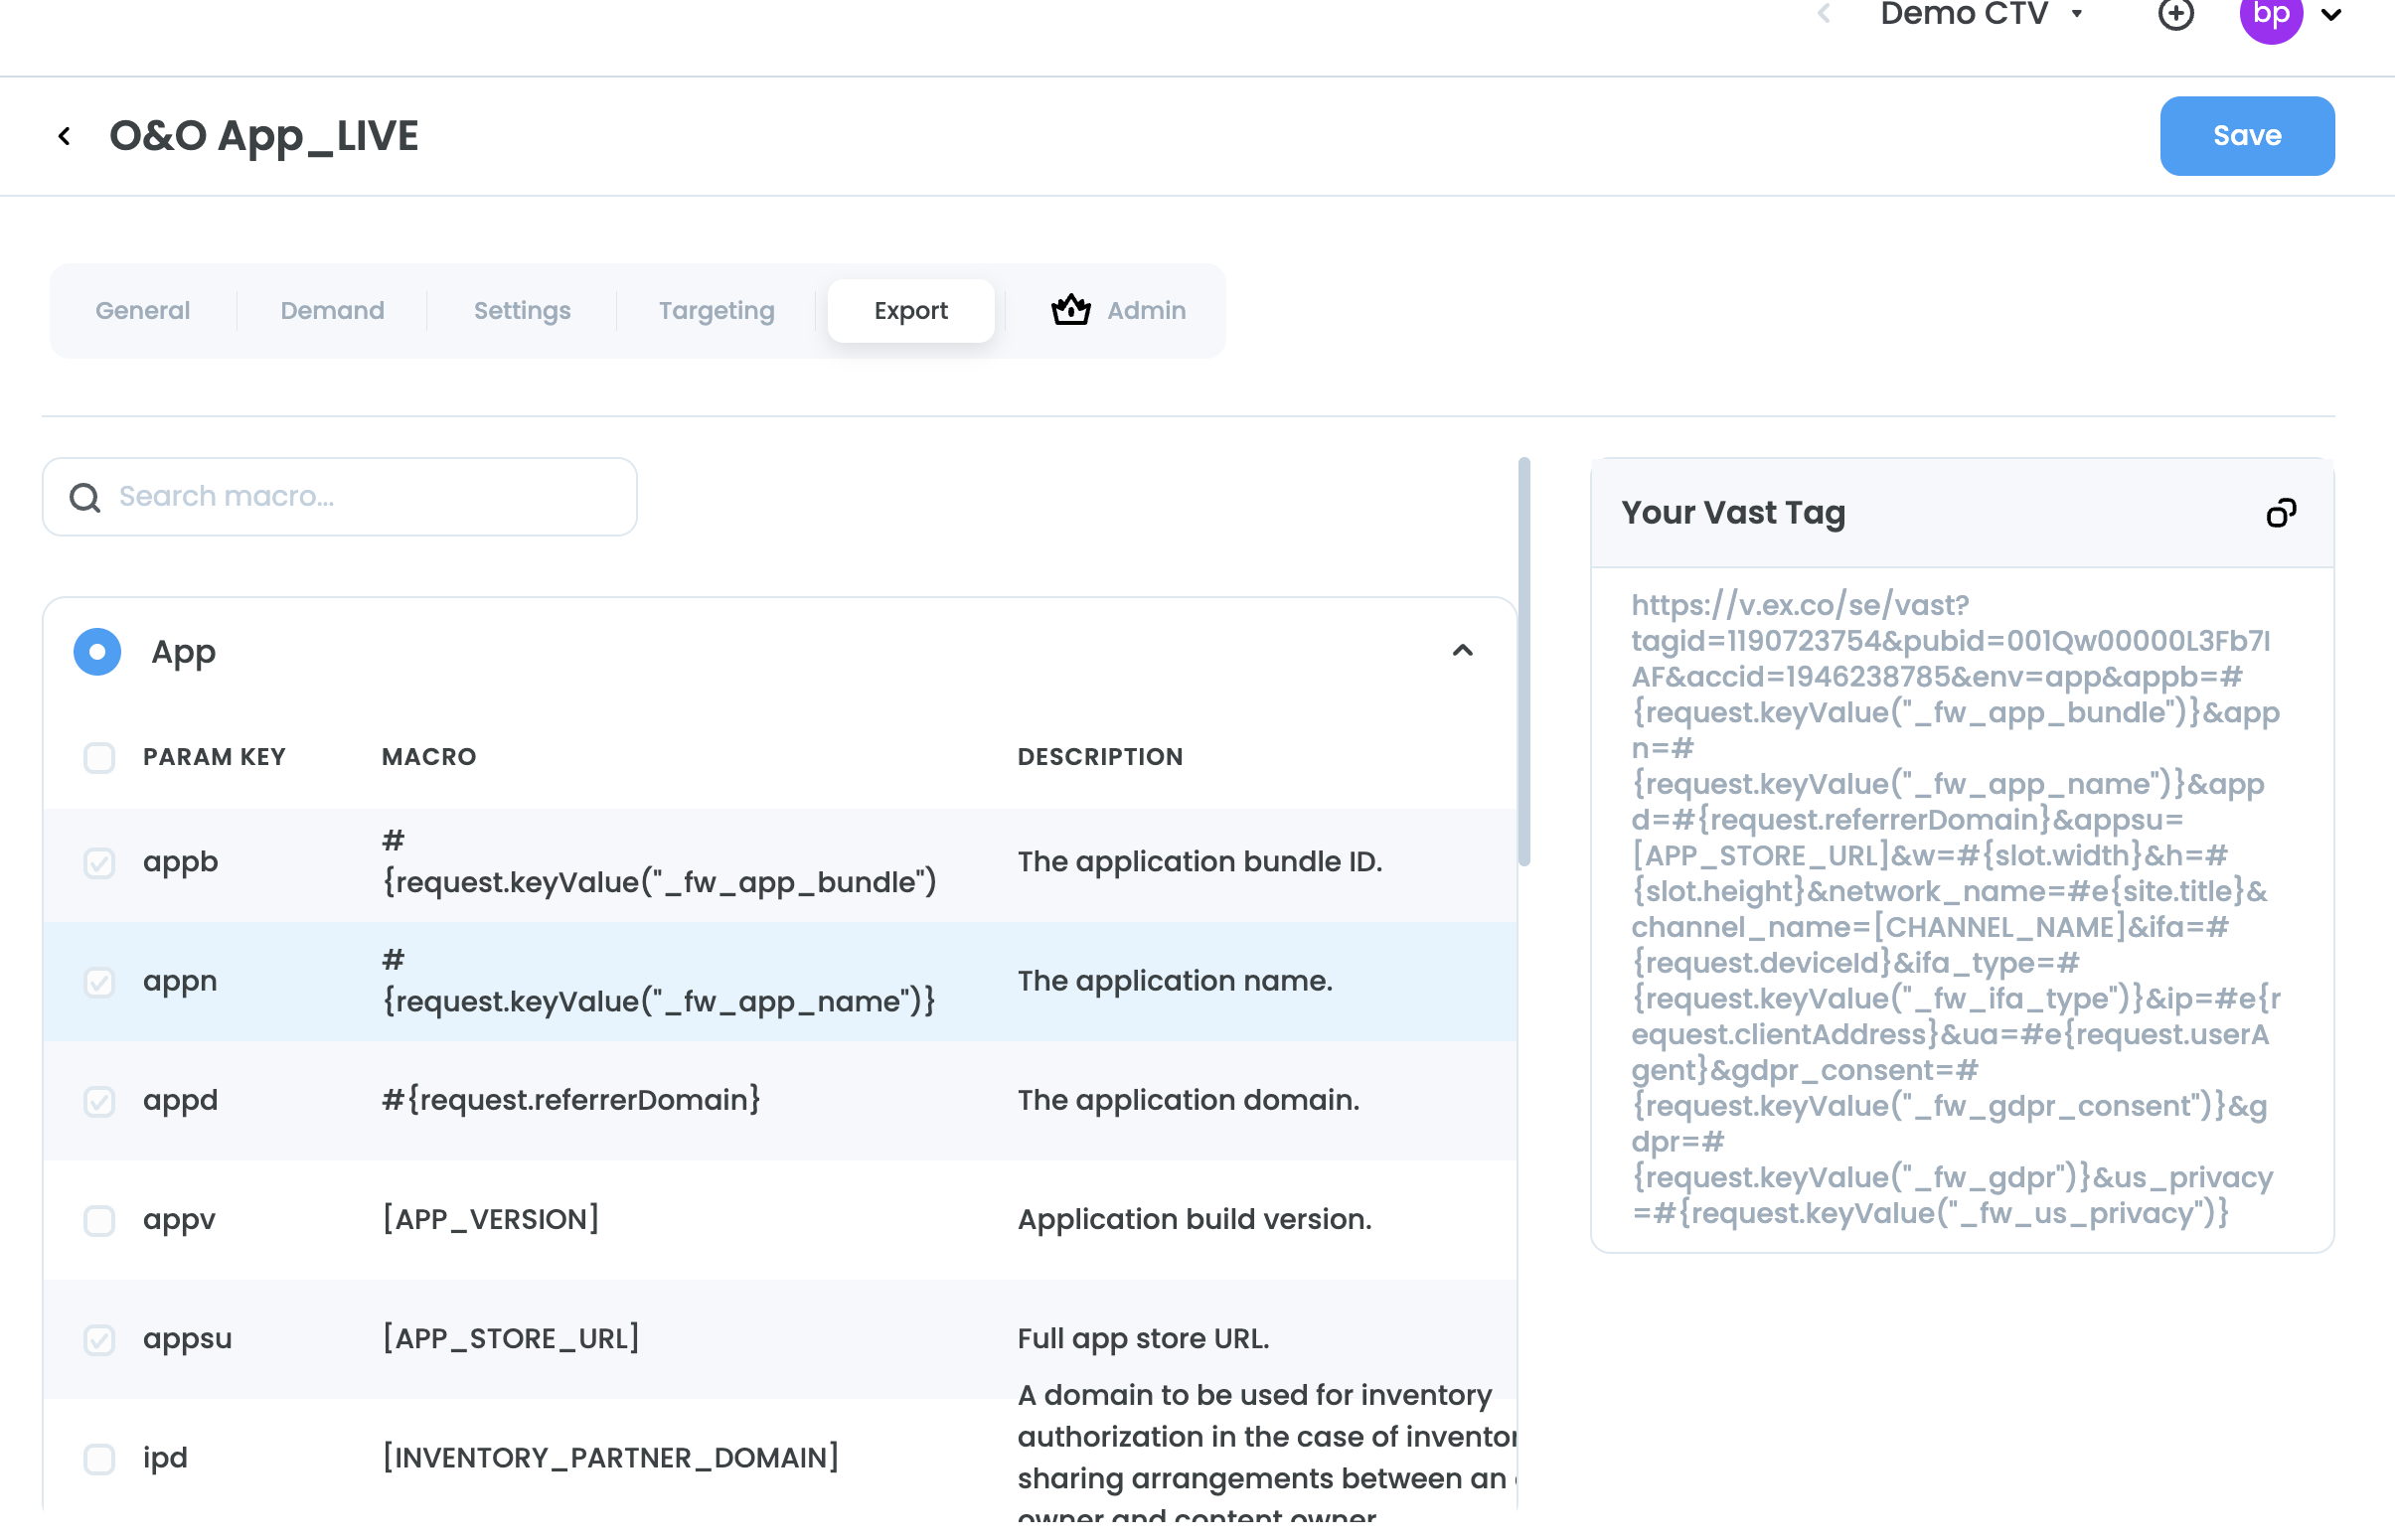Click the DESCRIPTION column header

click(x=1100, y=757)
